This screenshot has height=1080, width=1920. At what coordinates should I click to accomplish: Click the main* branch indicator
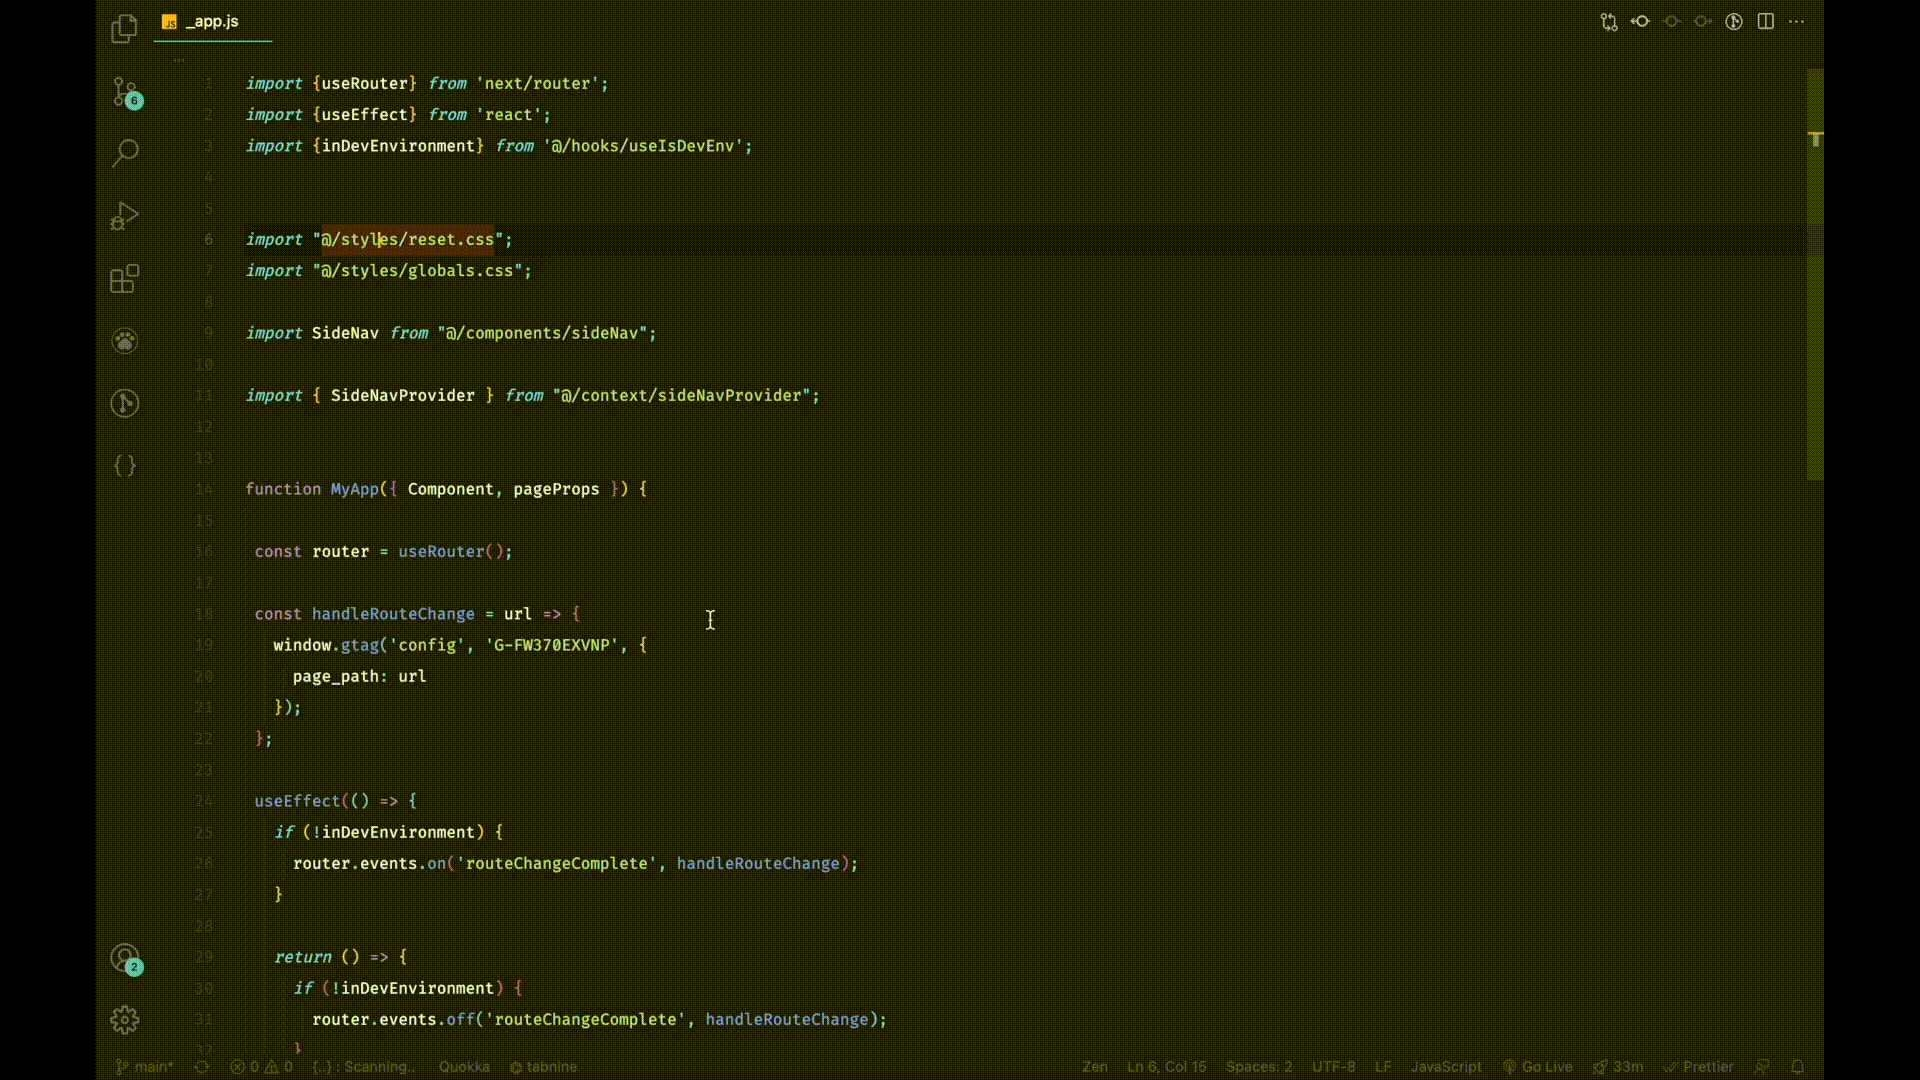coord(143,1067)
